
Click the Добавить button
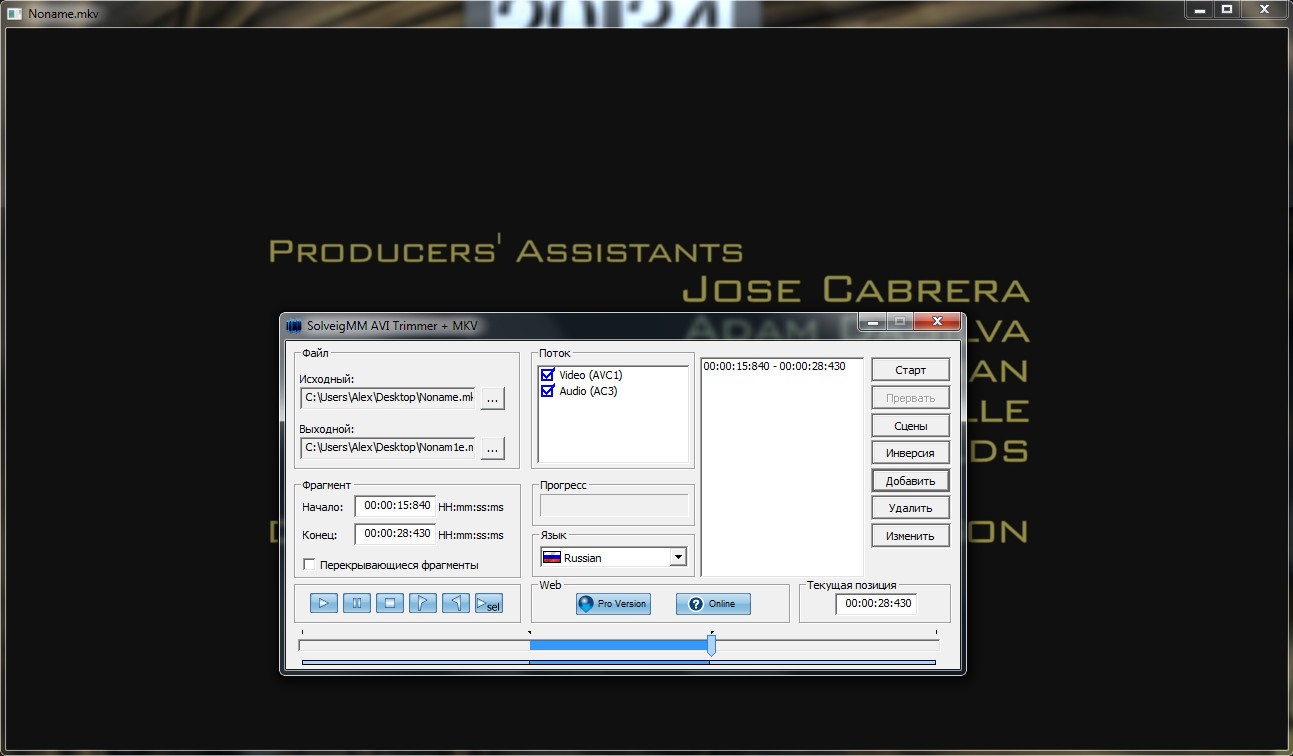tap(910, 481)
